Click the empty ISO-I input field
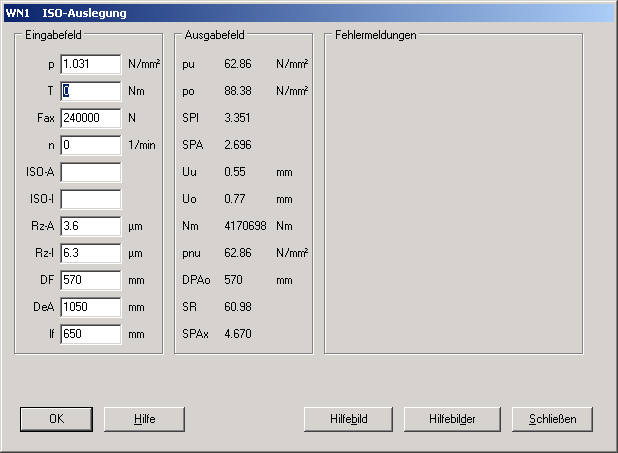Viewport: 618px width, 453px height. pyautogui.click(x=90, y=199)
